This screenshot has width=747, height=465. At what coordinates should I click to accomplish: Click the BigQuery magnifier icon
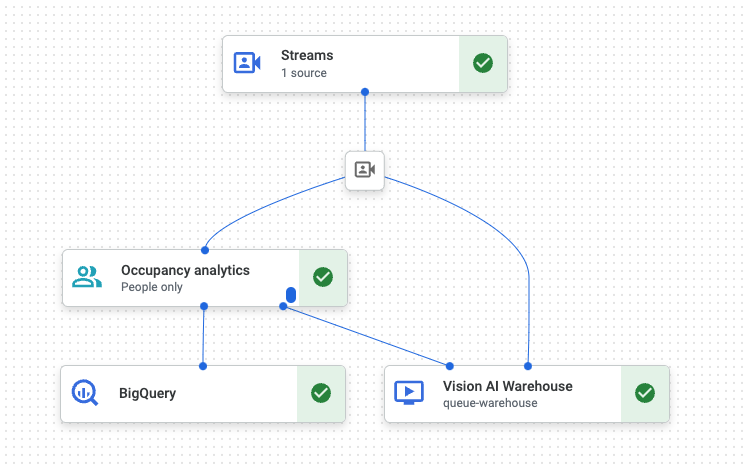coord(85,393)
